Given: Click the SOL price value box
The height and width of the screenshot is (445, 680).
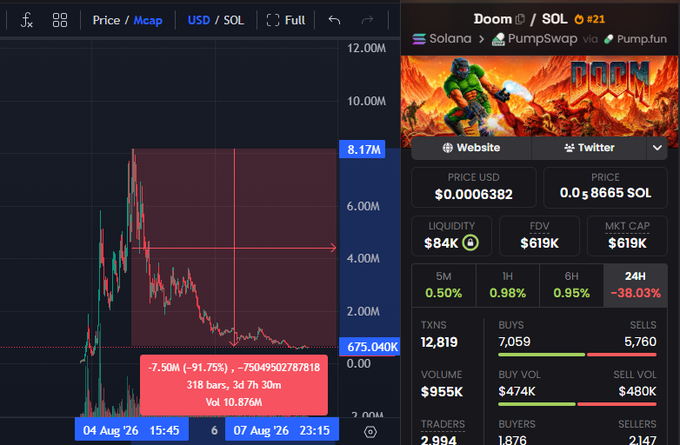Looking at the screenshot, I should (605, 187).
